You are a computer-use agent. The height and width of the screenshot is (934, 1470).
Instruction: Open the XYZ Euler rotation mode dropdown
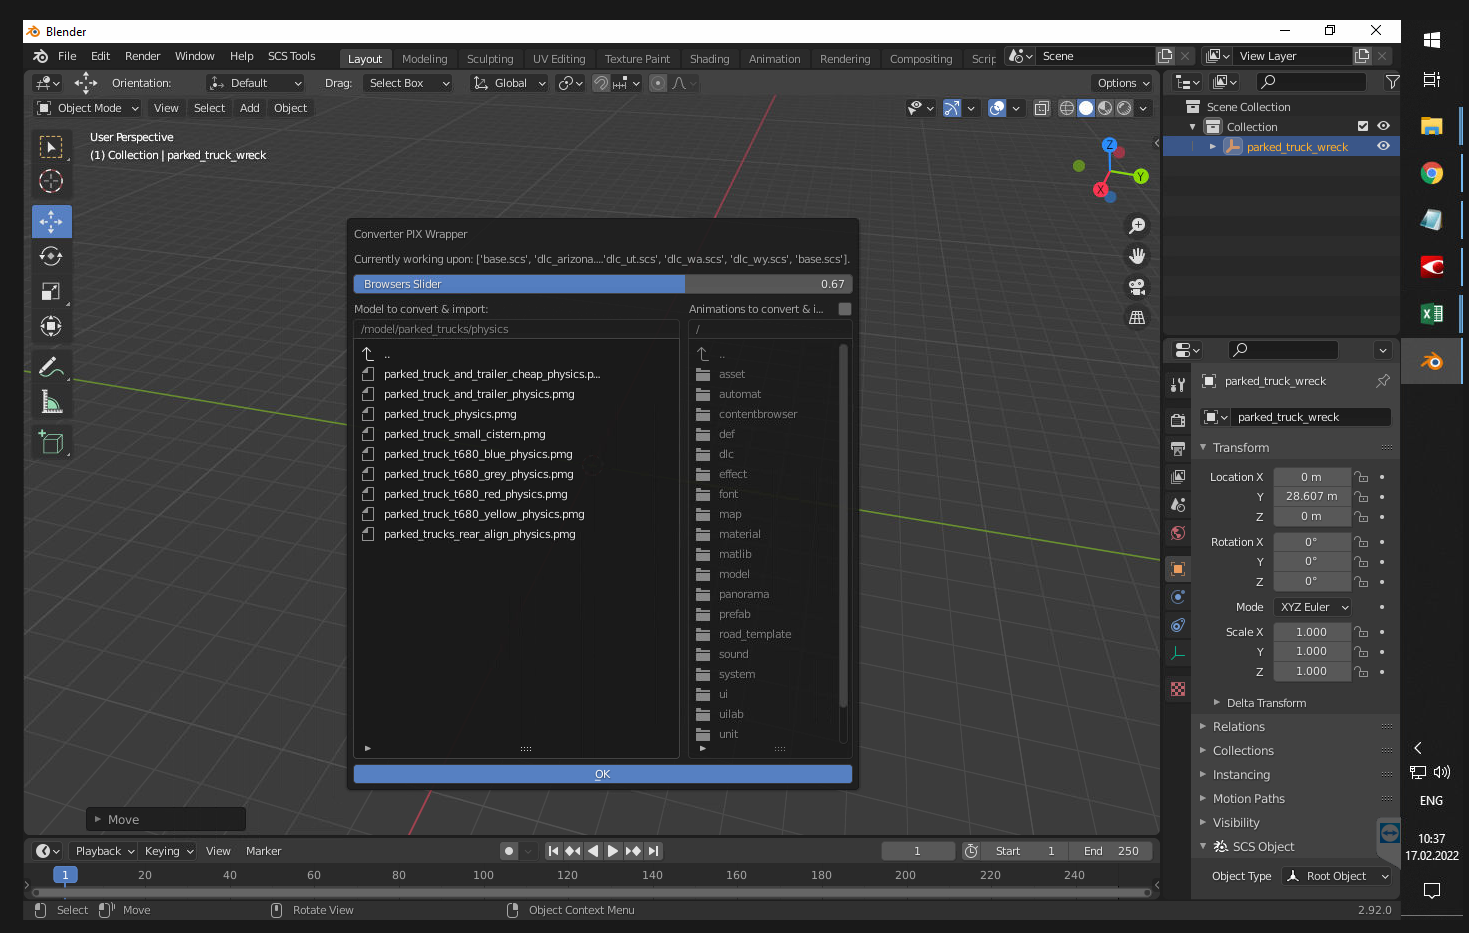1314,607
